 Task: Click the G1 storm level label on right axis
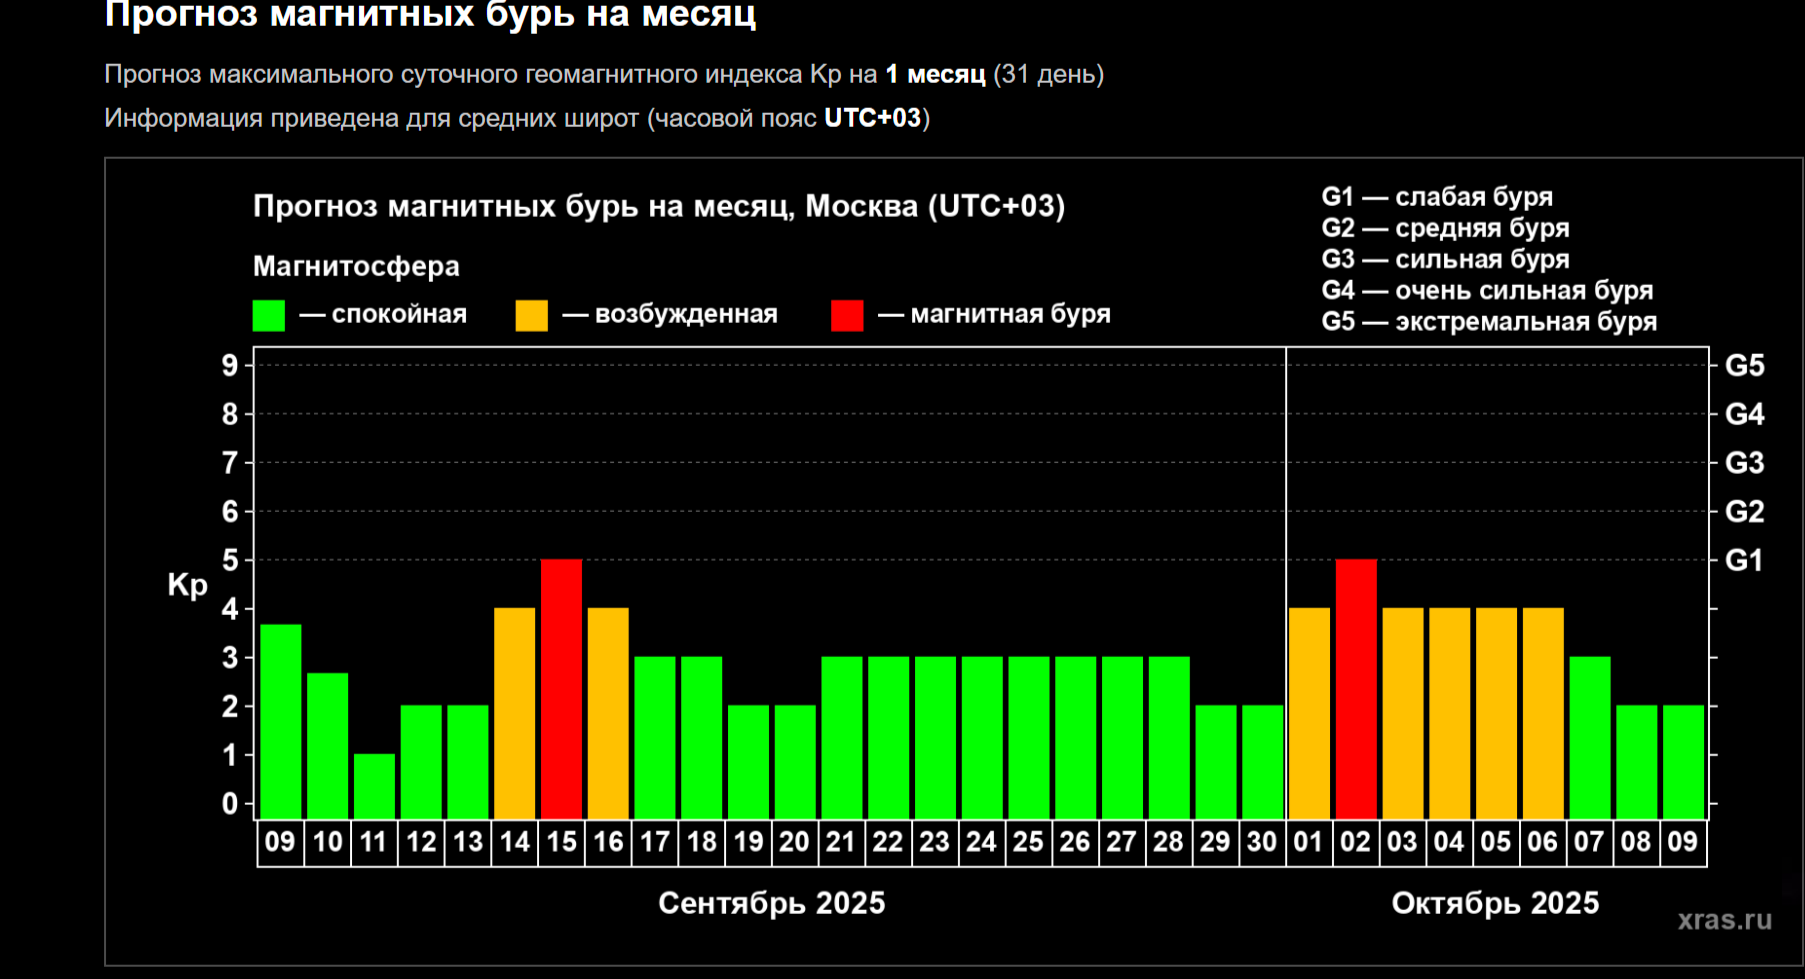[1744, 560]
